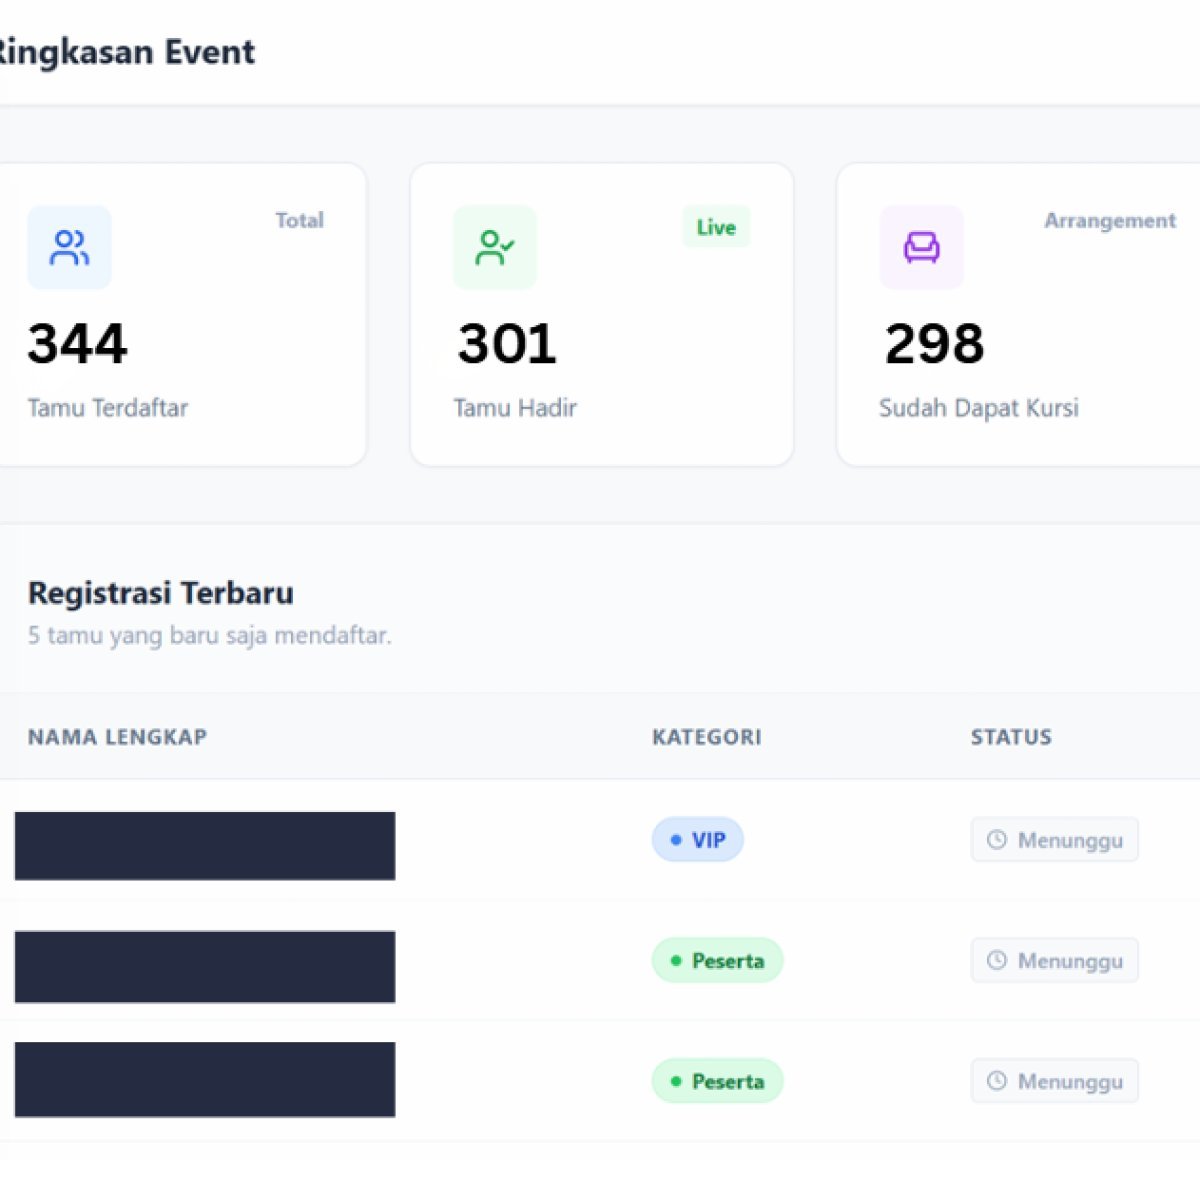Click the Registrasi Terbaru section heading
The height and width of the screenshot is (1200, 1200).
pos(161,593)
